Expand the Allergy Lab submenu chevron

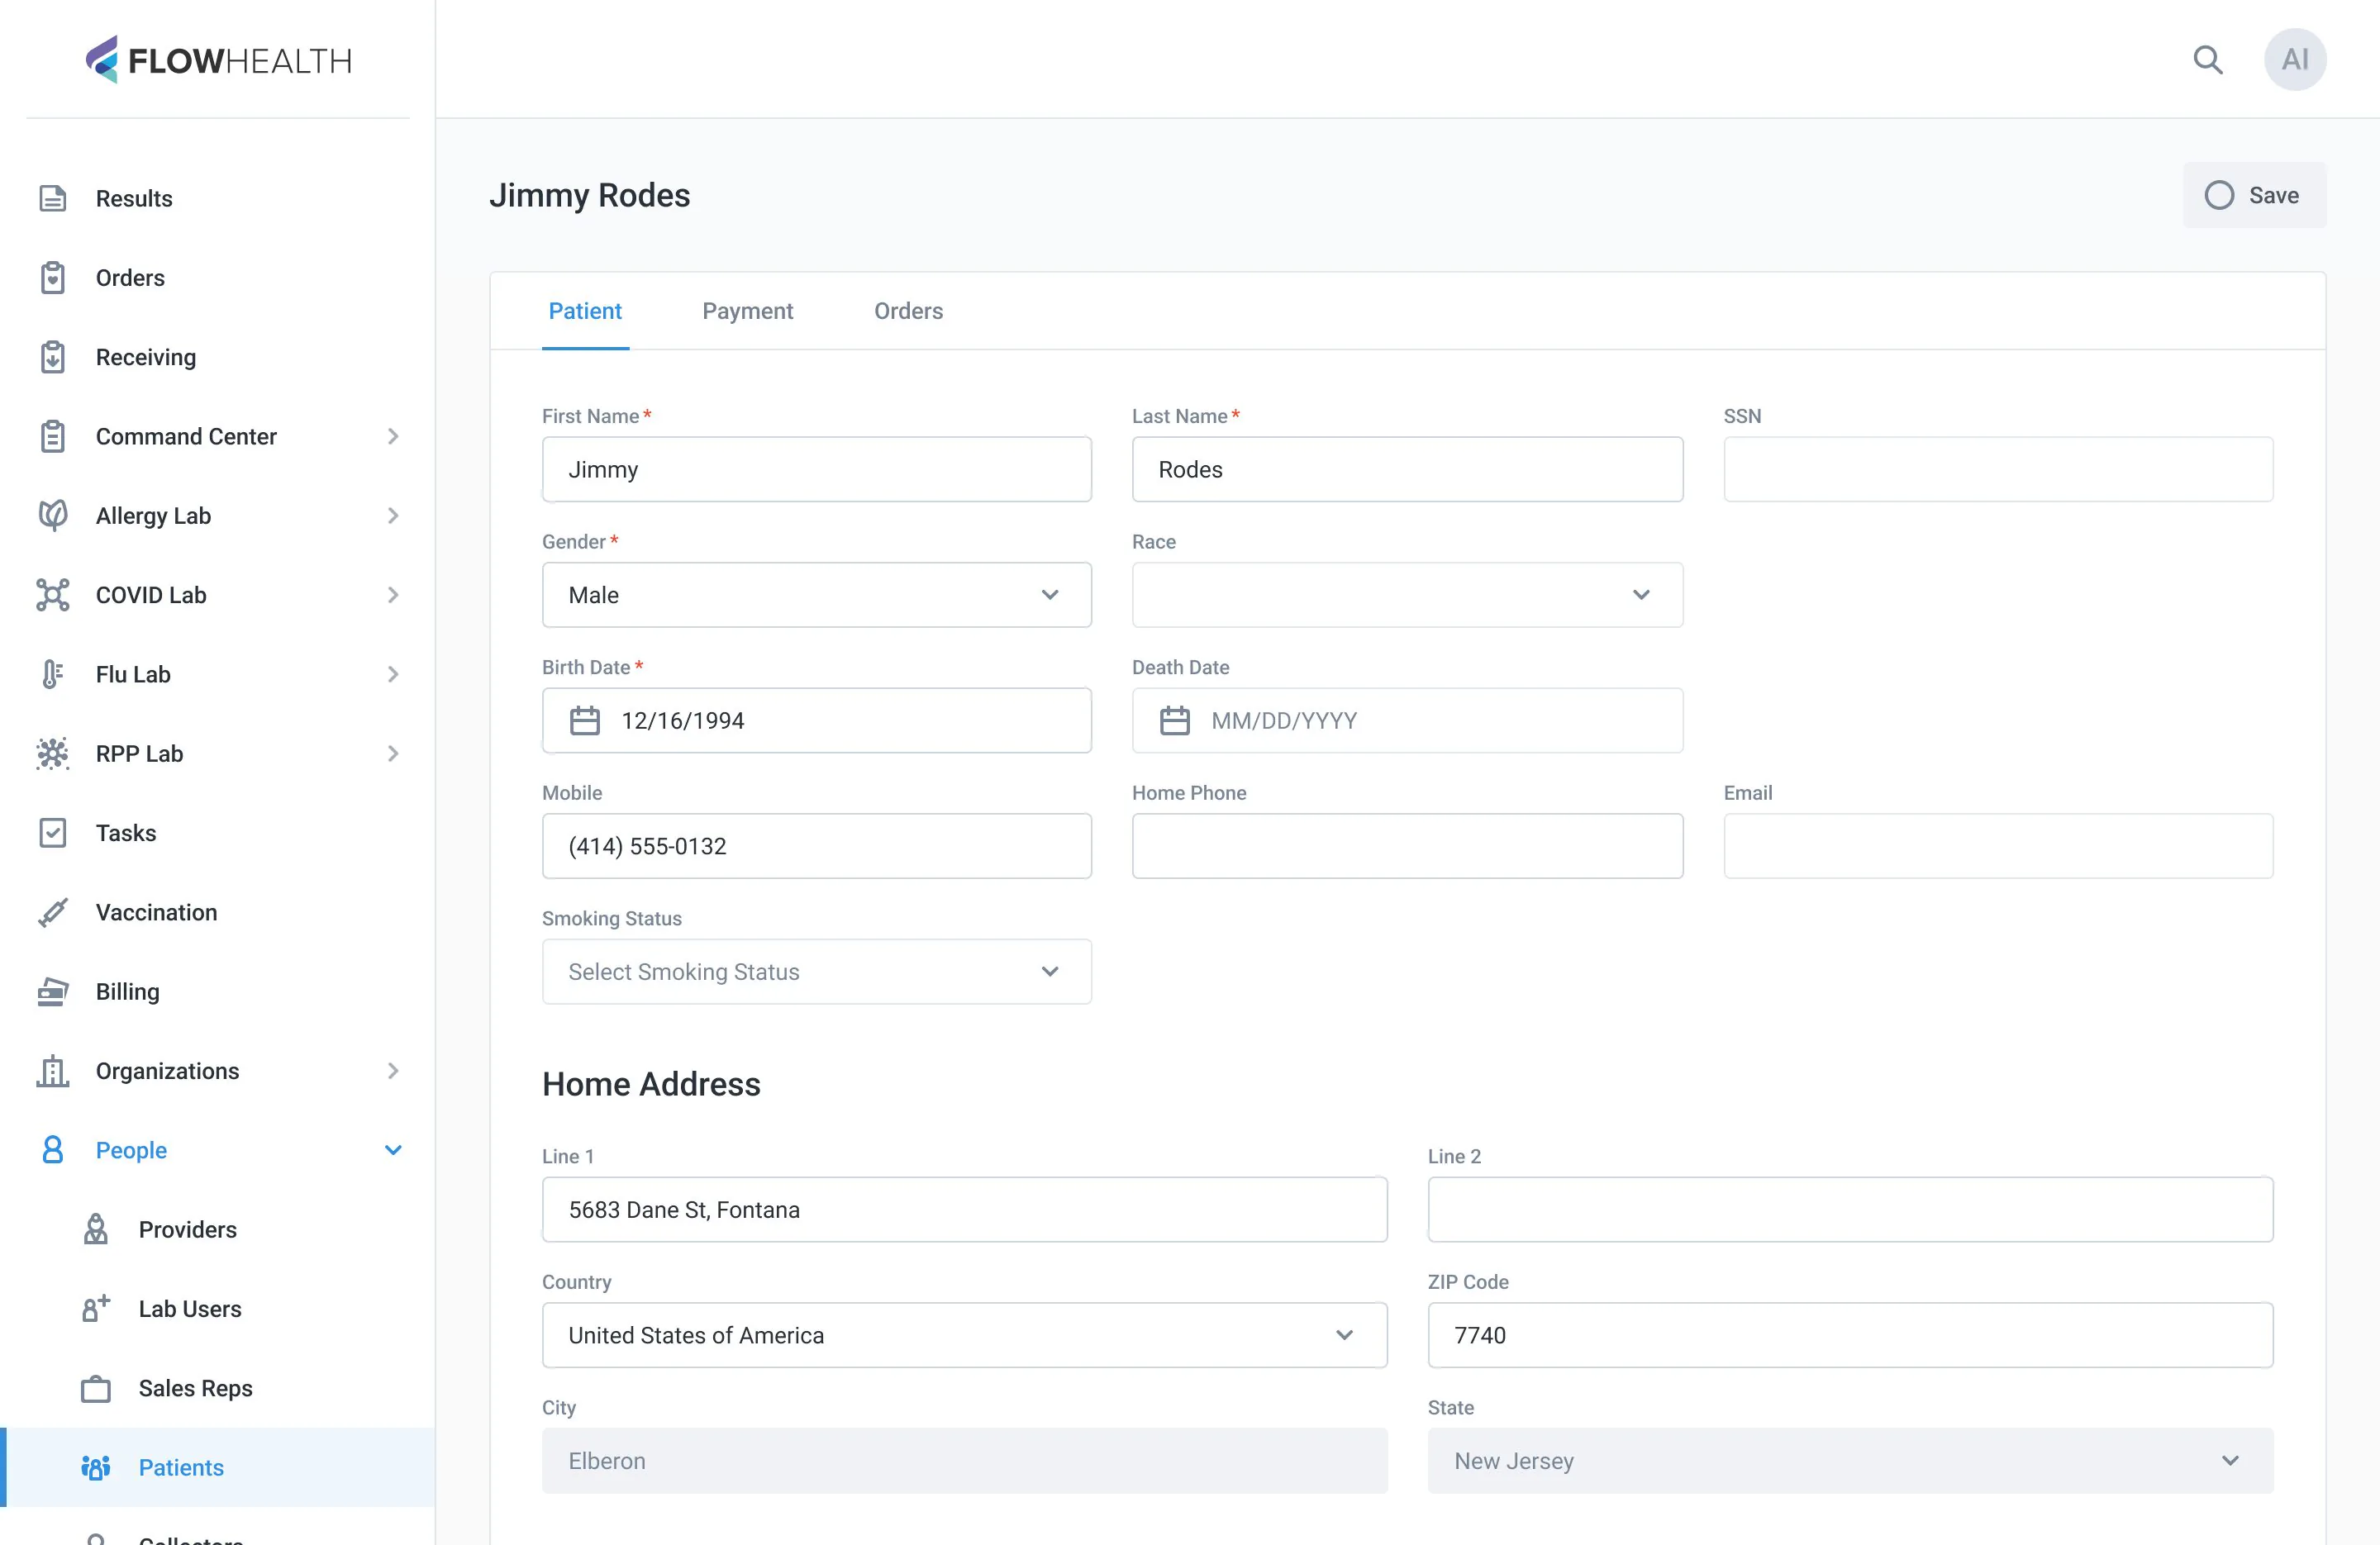tap(393, 515)
